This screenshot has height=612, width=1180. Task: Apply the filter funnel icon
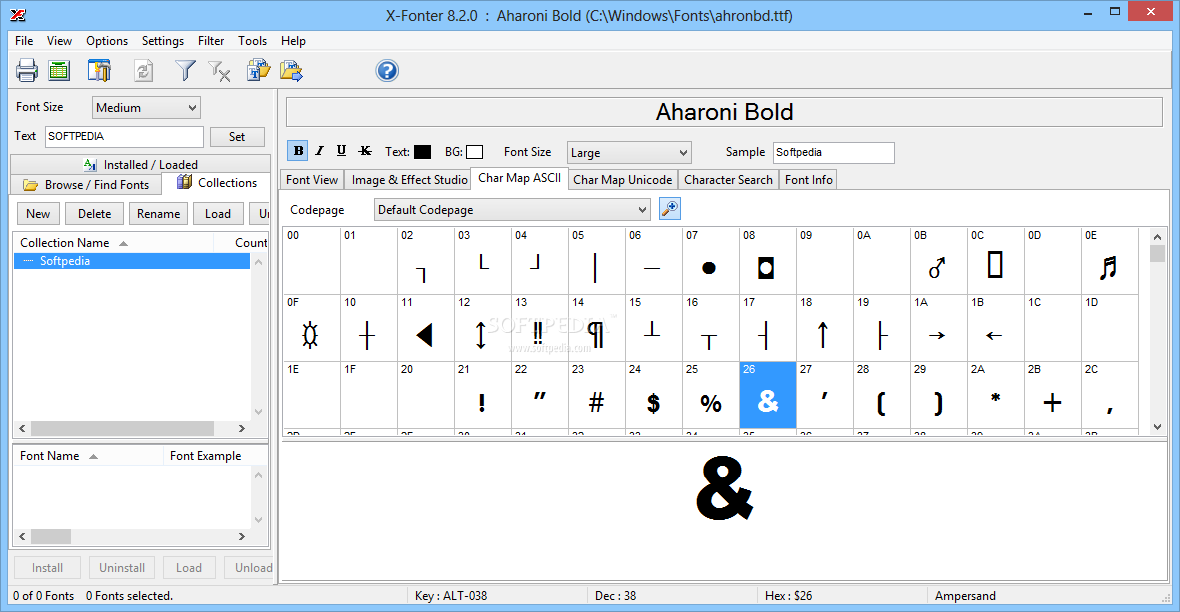185,71
